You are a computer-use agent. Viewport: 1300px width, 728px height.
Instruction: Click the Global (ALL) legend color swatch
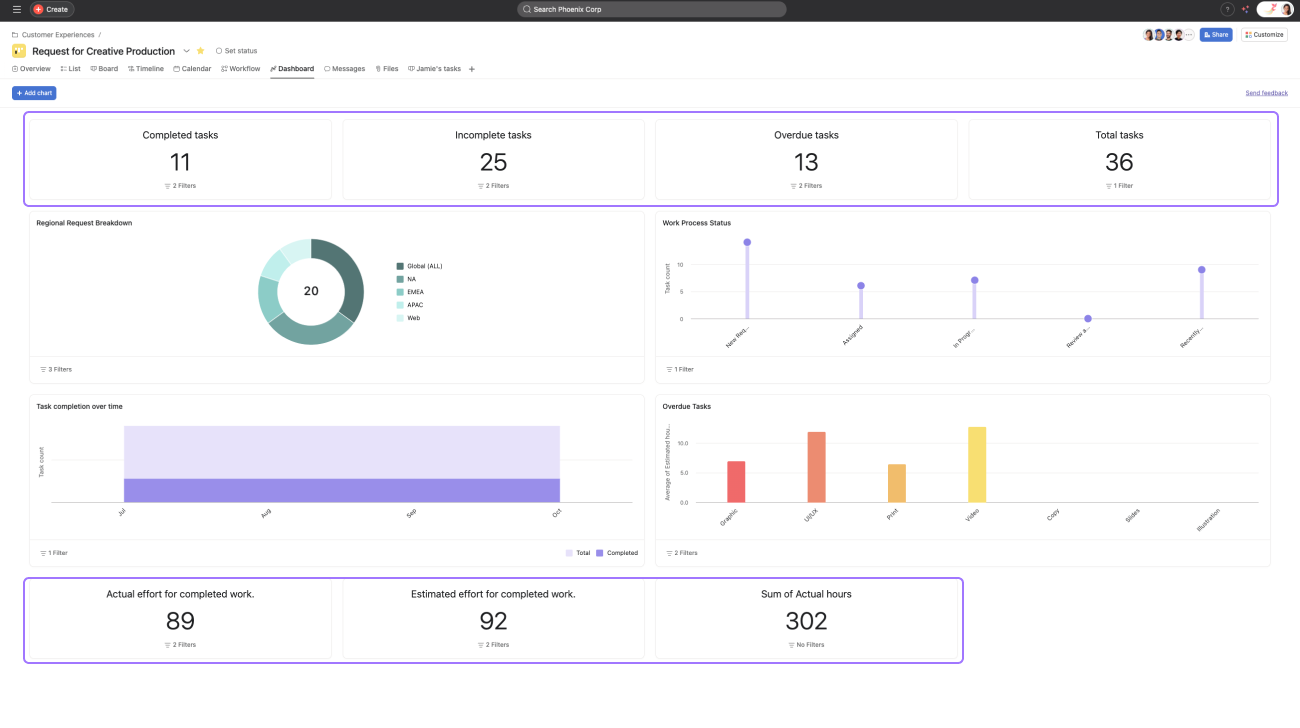[x=400, y=266]
